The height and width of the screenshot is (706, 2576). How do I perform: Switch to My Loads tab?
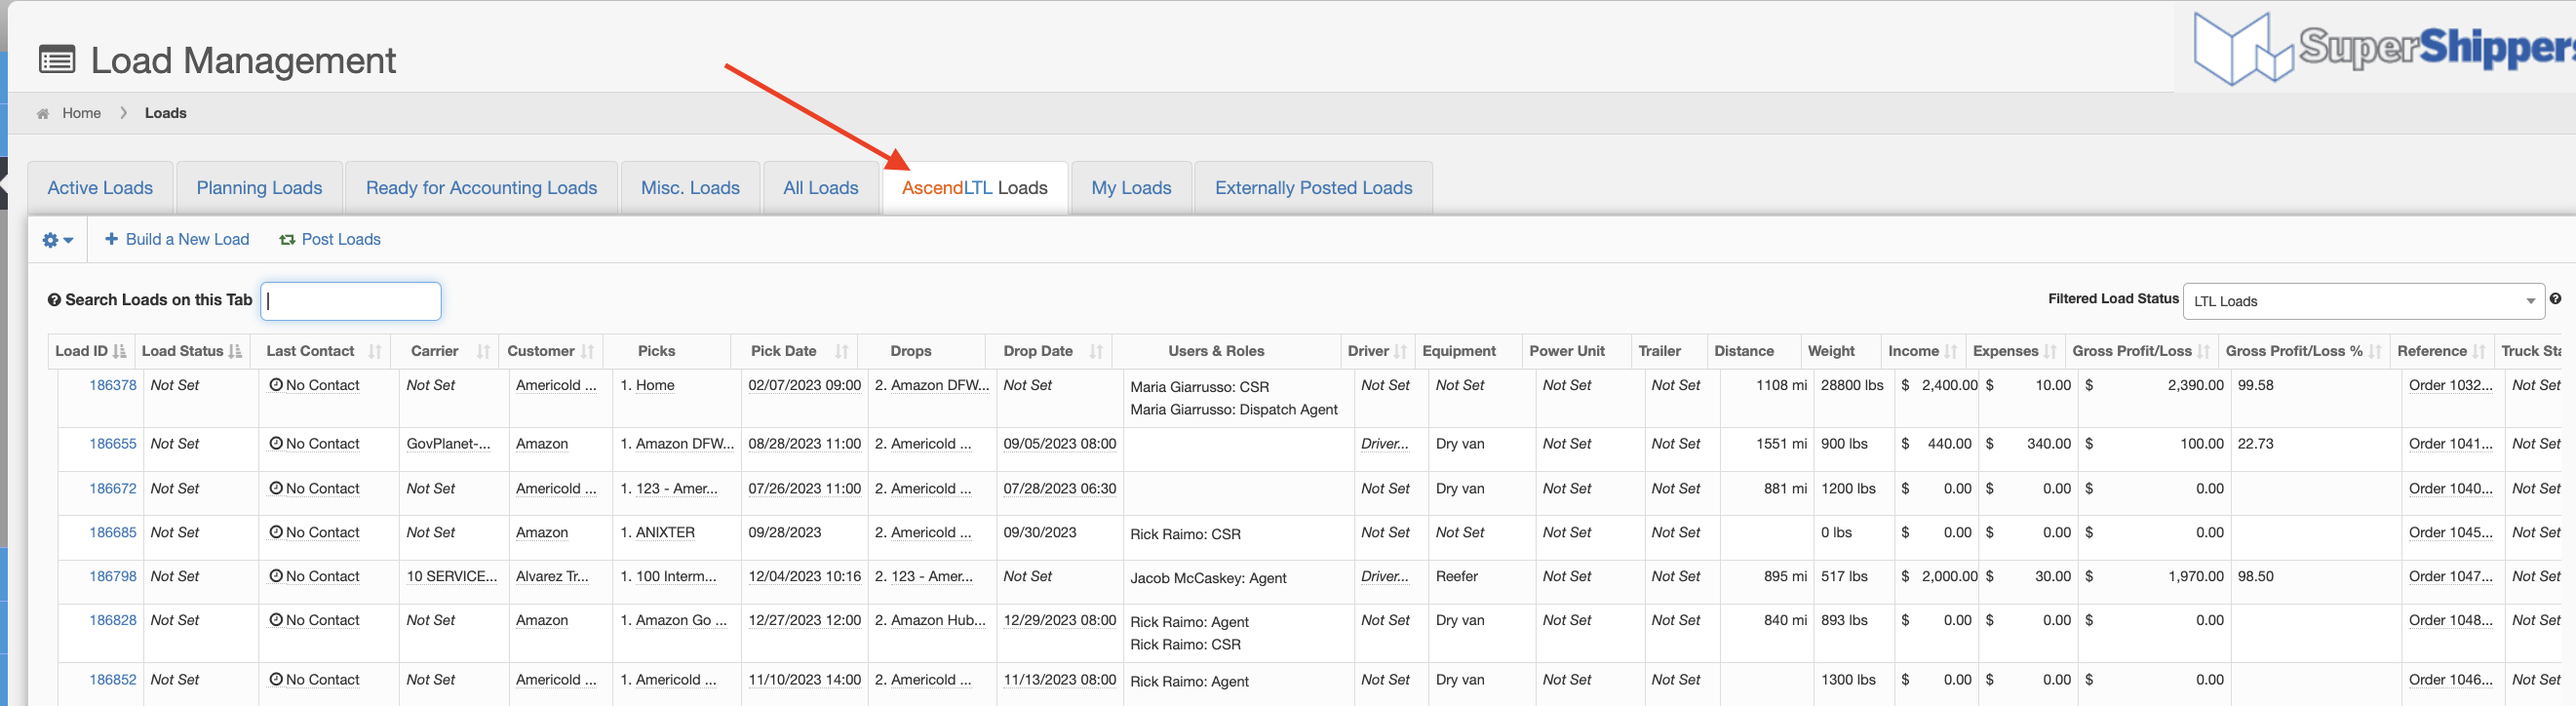(1131, 188)
